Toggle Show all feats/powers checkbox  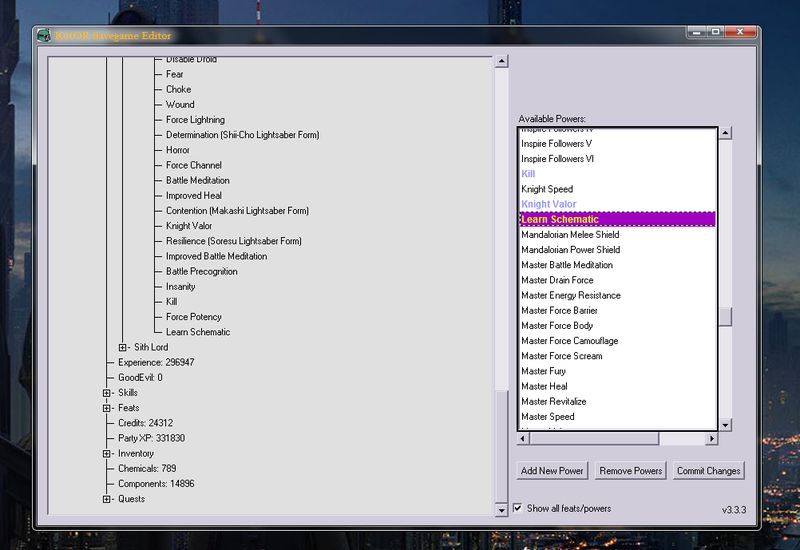[x=517, y=508]
